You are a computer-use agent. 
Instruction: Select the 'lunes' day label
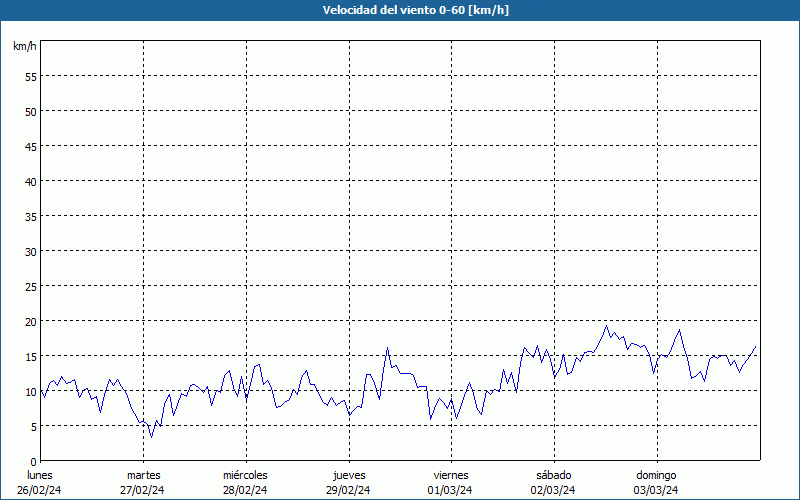click(40, 475)
